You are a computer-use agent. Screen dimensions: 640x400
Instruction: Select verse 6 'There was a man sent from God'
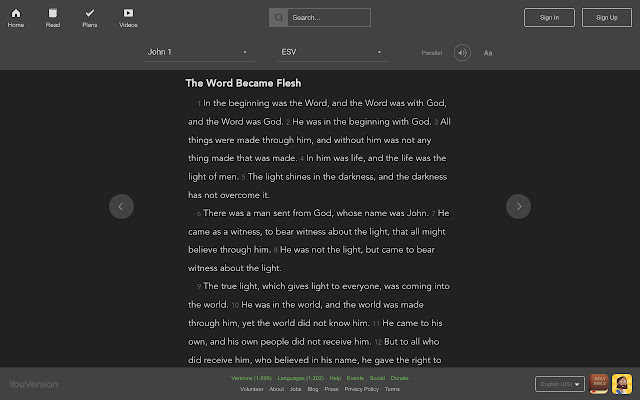[x=268, y=213]
